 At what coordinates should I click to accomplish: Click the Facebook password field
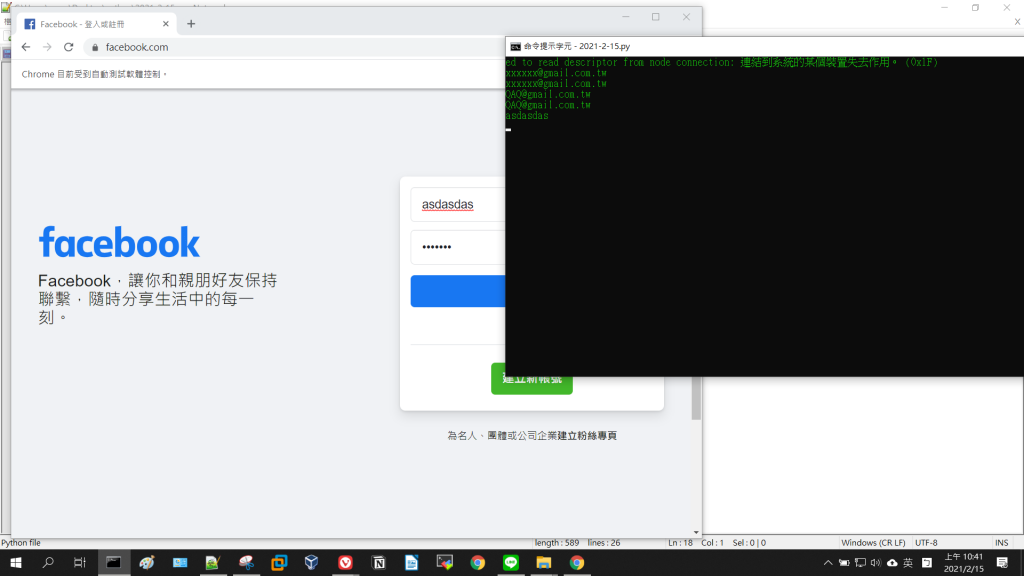tap(458, 247)
